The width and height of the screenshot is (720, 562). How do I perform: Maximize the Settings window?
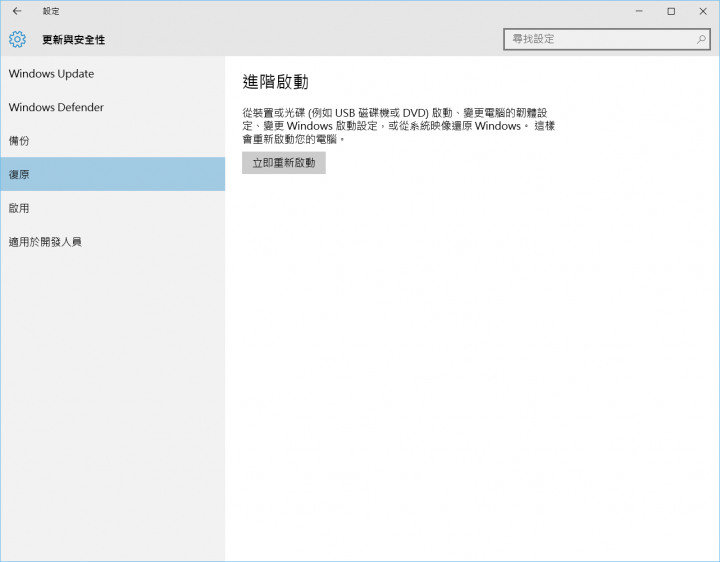click(x=671, y=11)
